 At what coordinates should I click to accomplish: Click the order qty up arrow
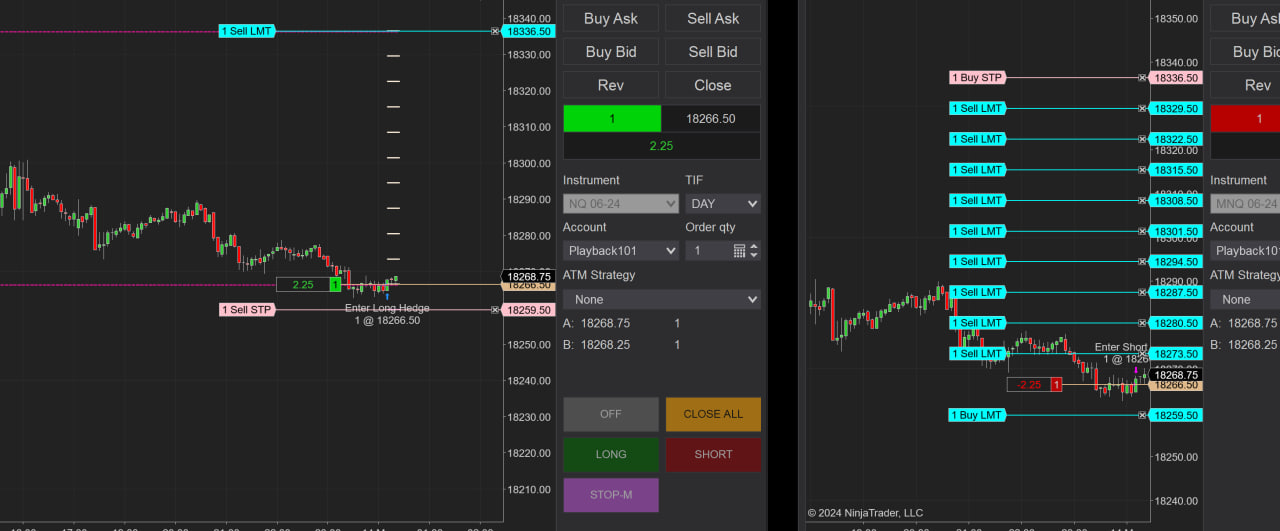click(x=754, y=246)
